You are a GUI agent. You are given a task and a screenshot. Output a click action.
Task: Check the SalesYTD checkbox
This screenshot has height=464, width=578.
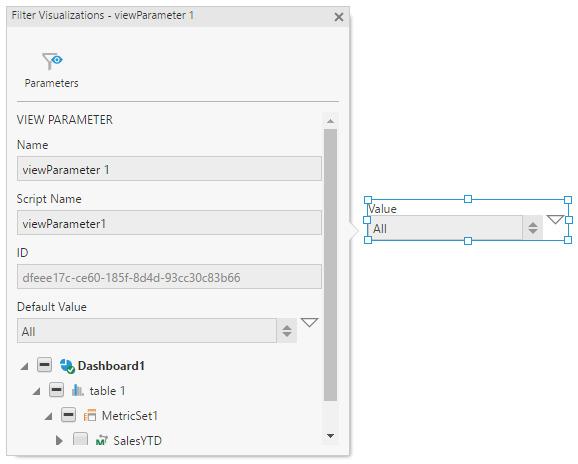coord(80,439)
